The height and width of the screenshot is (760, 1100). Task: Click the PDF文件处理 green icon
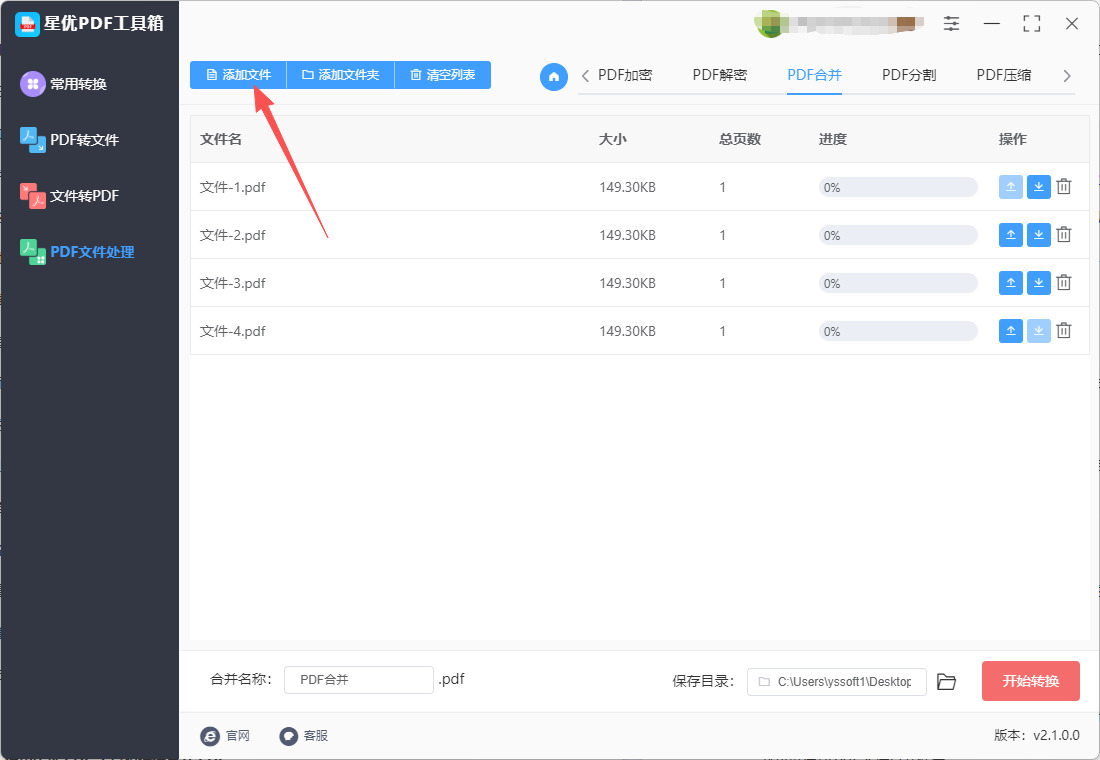point(32,252)
